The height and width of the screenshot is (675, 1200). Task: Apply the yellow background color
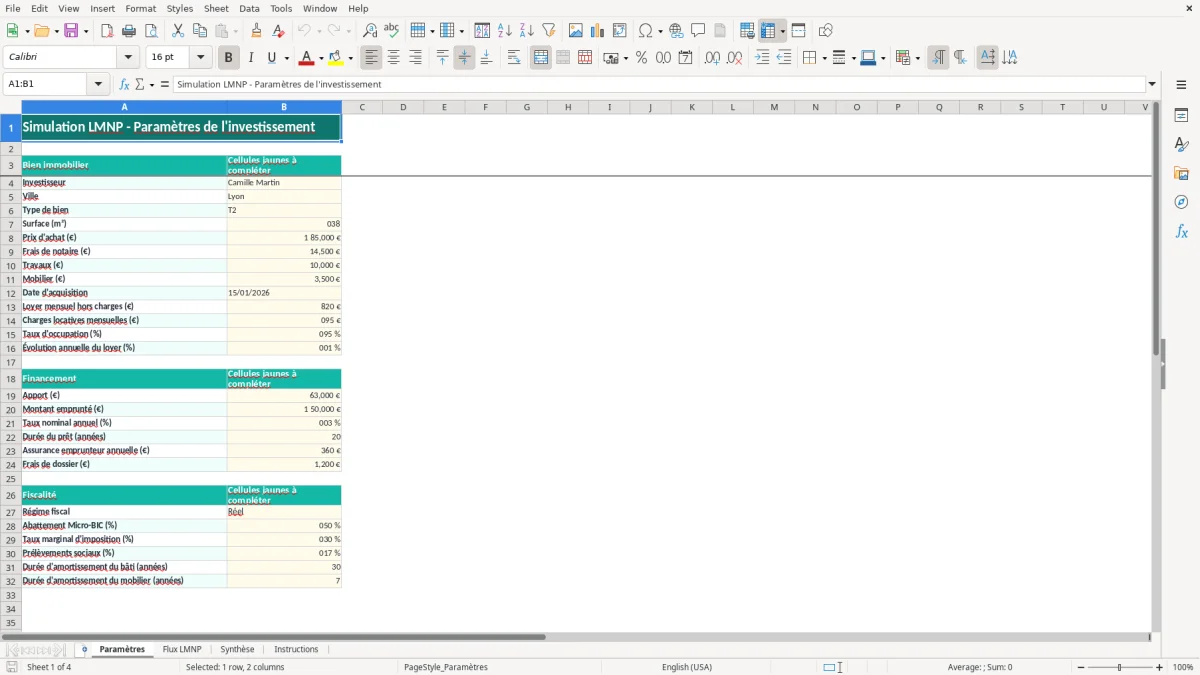tap(336, 58)
